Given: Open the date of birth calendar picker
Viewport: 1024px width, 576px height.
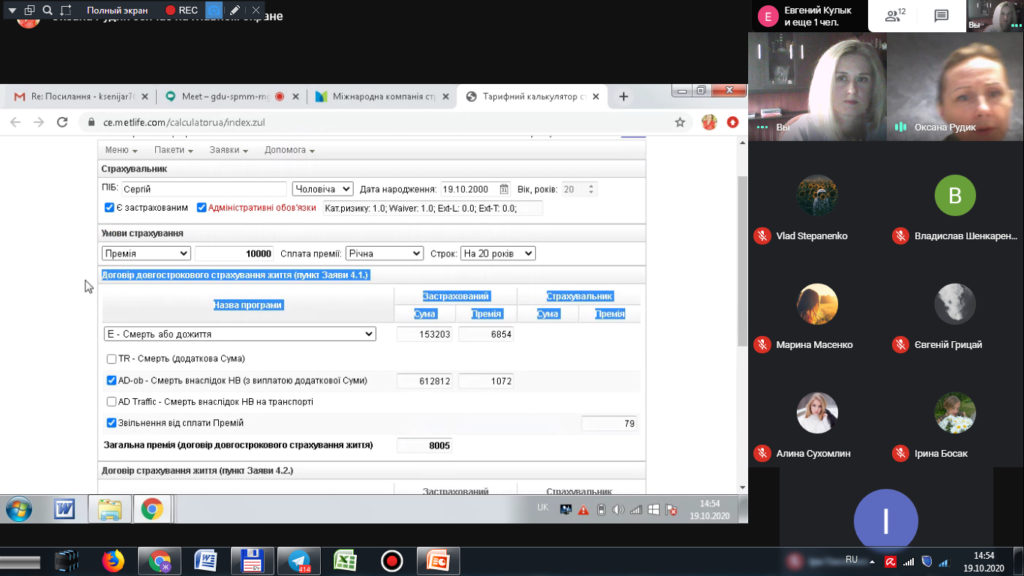Looking at the screenshot, I should click(x=504, y=189).
